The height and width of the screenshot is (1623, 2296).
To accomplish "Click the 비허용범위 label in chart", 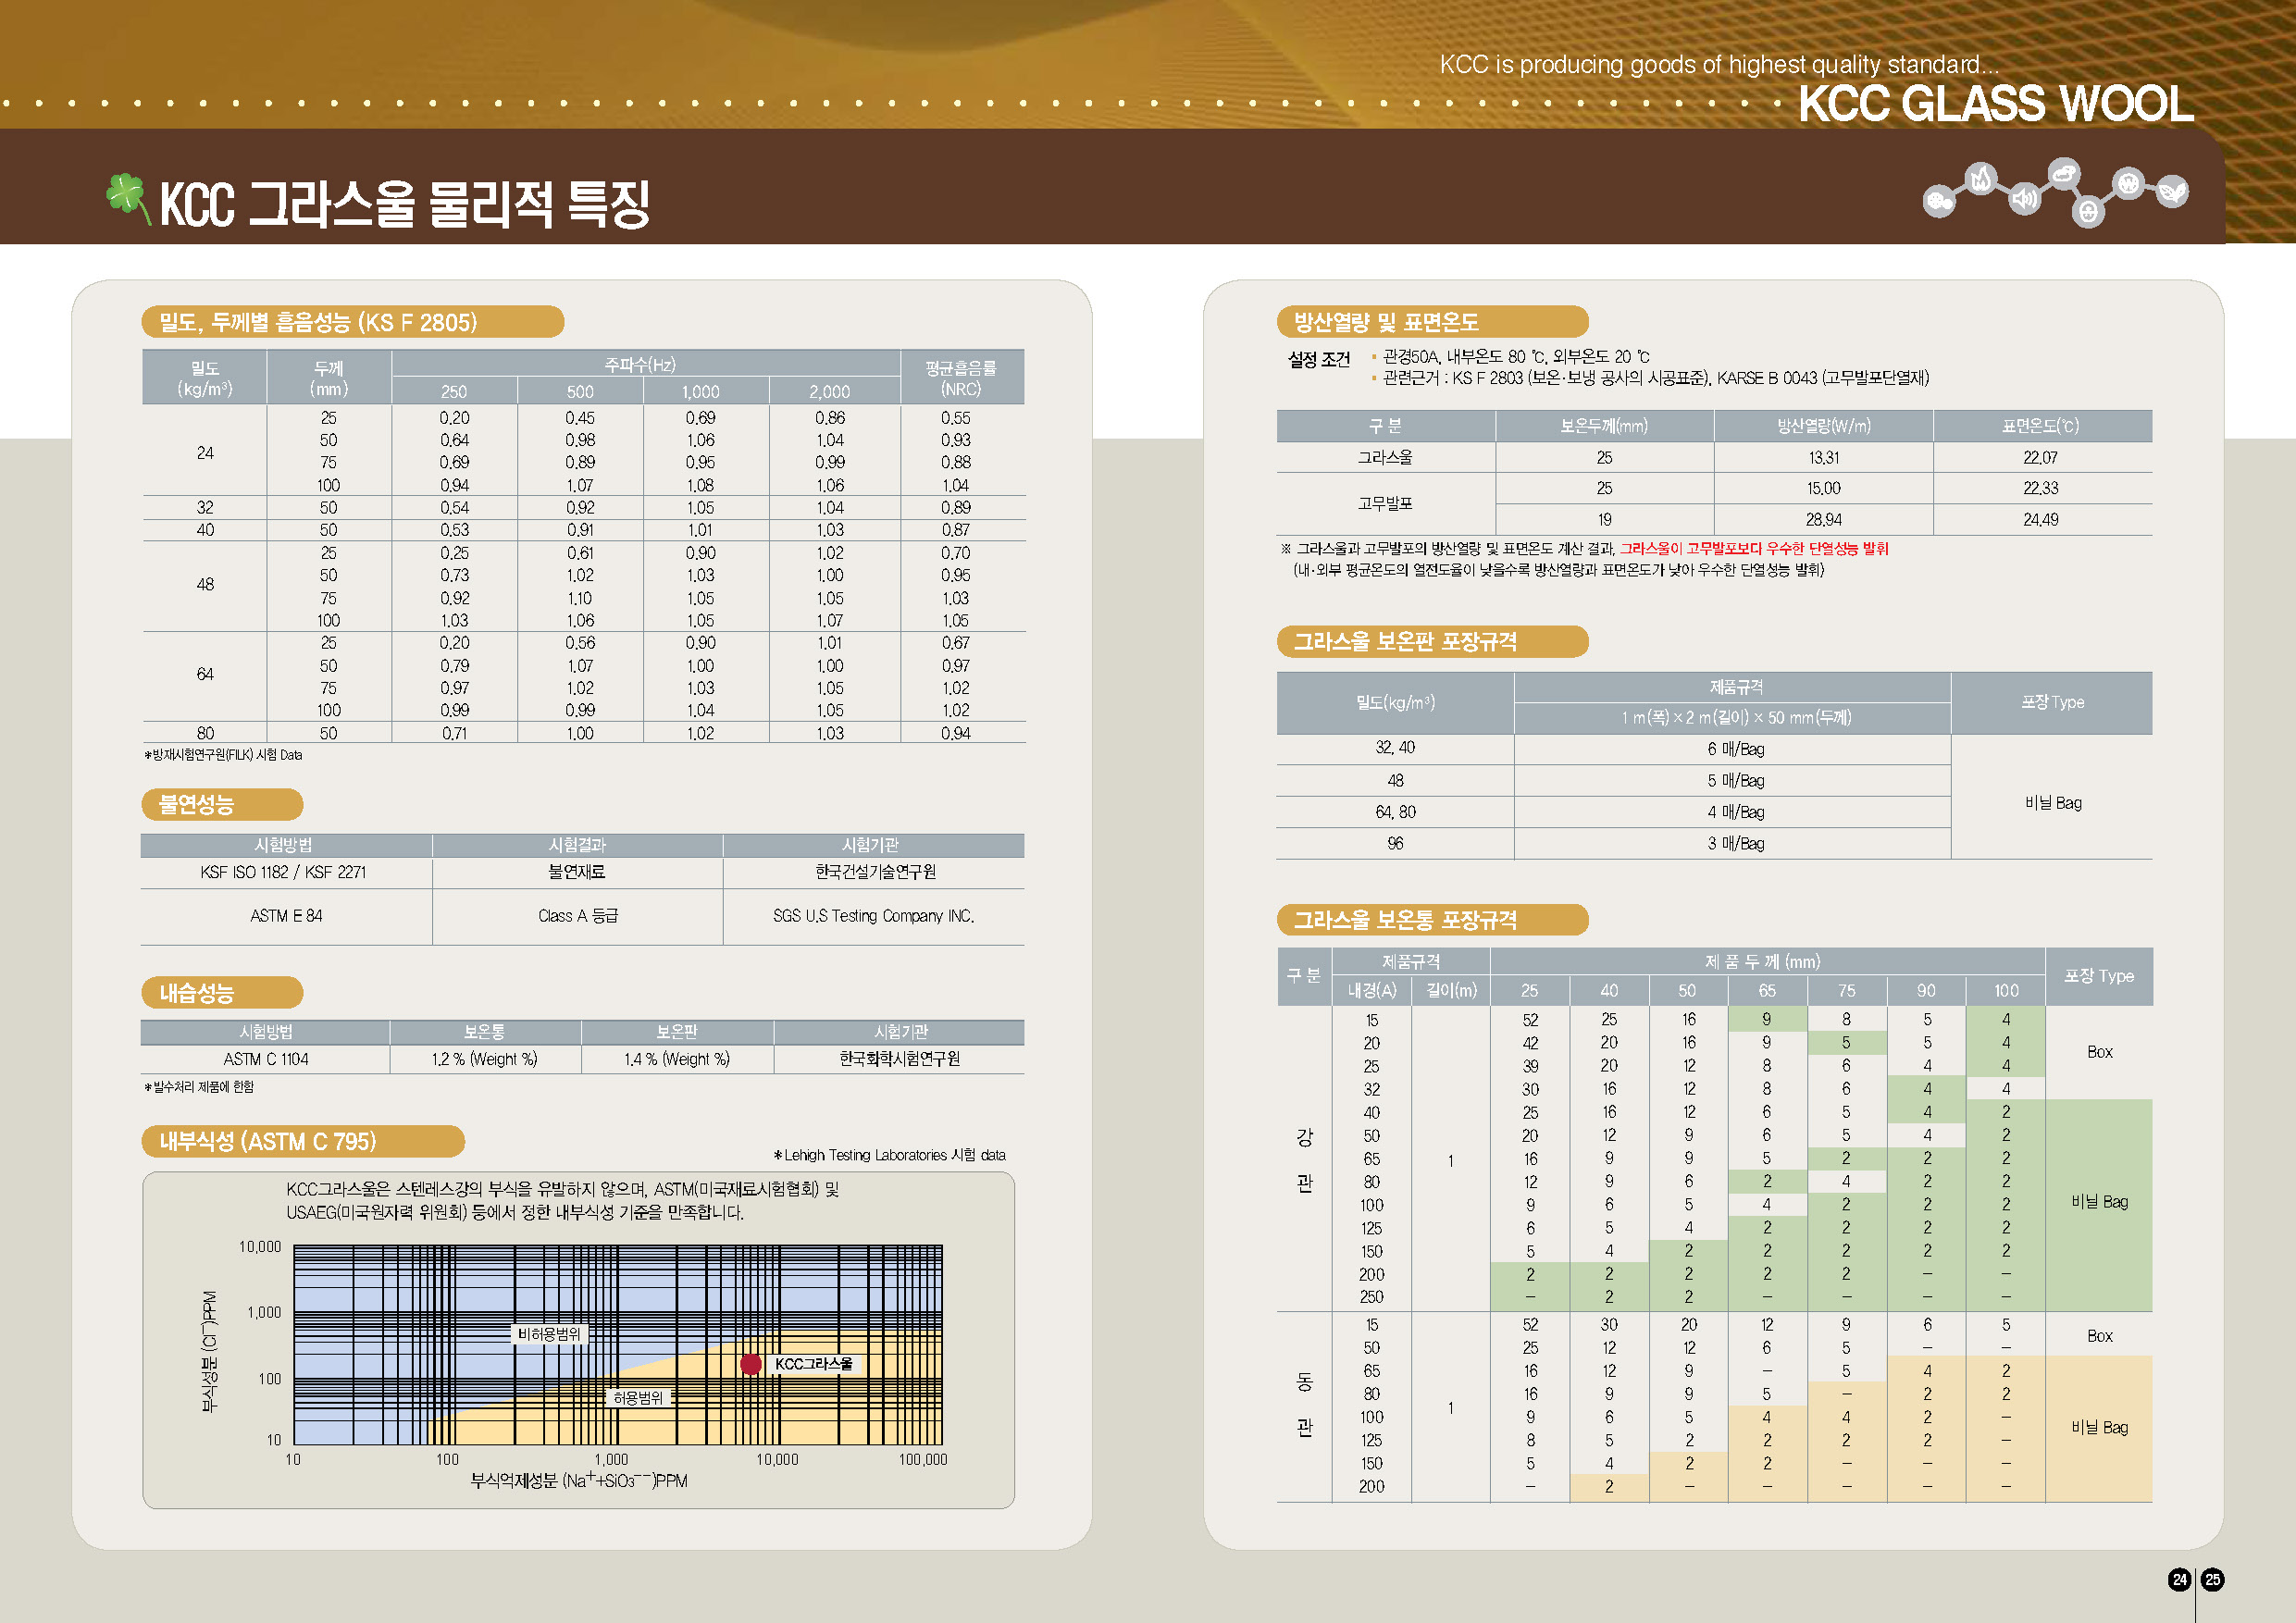I will (548, 1333).
